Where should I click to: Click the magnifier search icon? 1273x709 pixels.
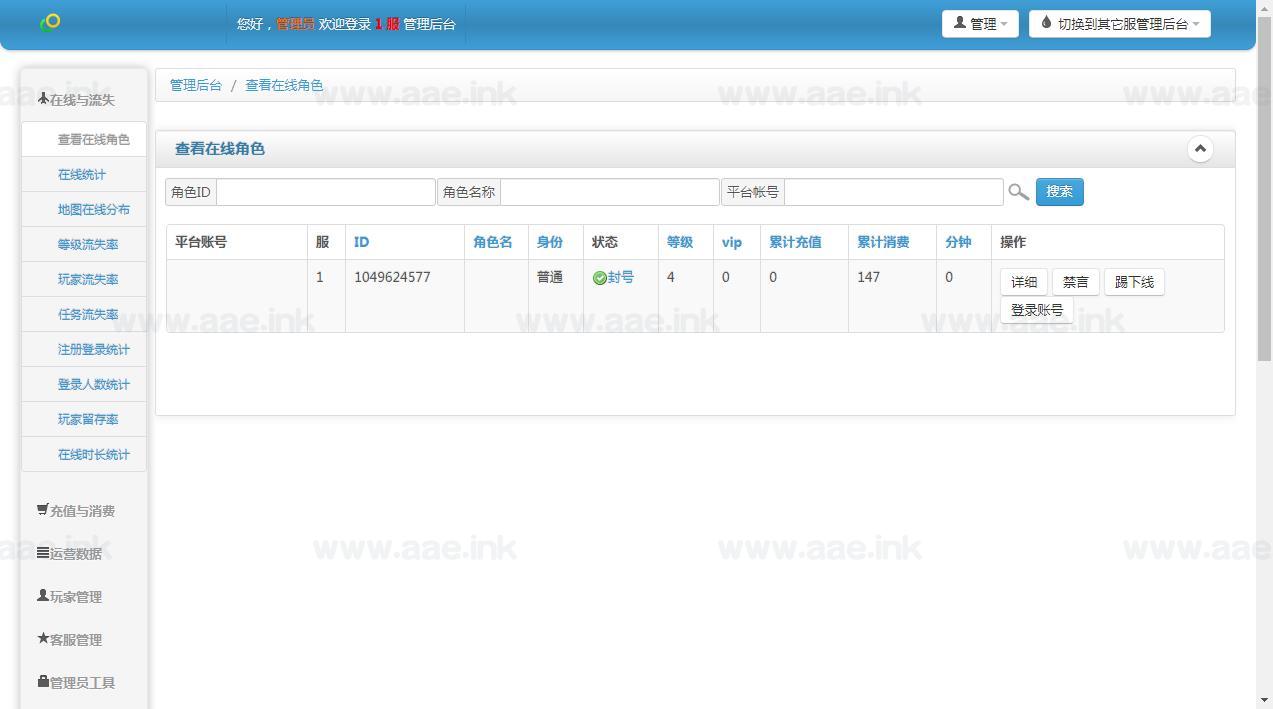point(1017,192)
